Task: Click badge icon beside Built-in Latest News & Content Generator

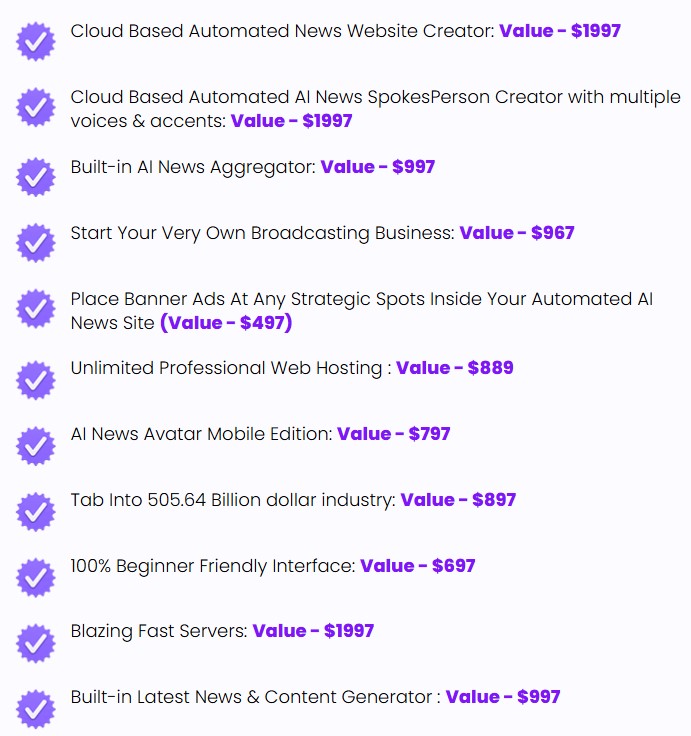Action: pos(36,708)
